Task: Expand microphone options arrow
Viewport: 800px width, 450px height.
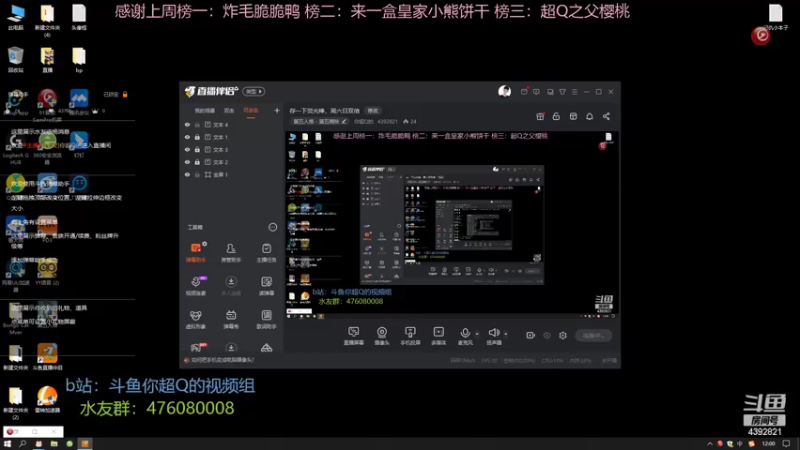Action: tap(477, 334)
